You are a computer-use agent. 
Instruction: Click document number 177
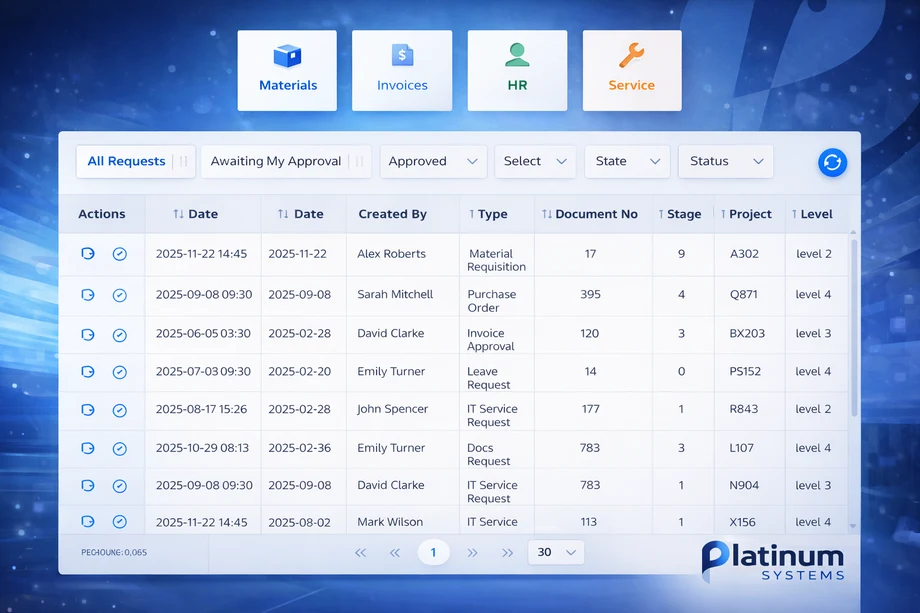click(590, 409)
